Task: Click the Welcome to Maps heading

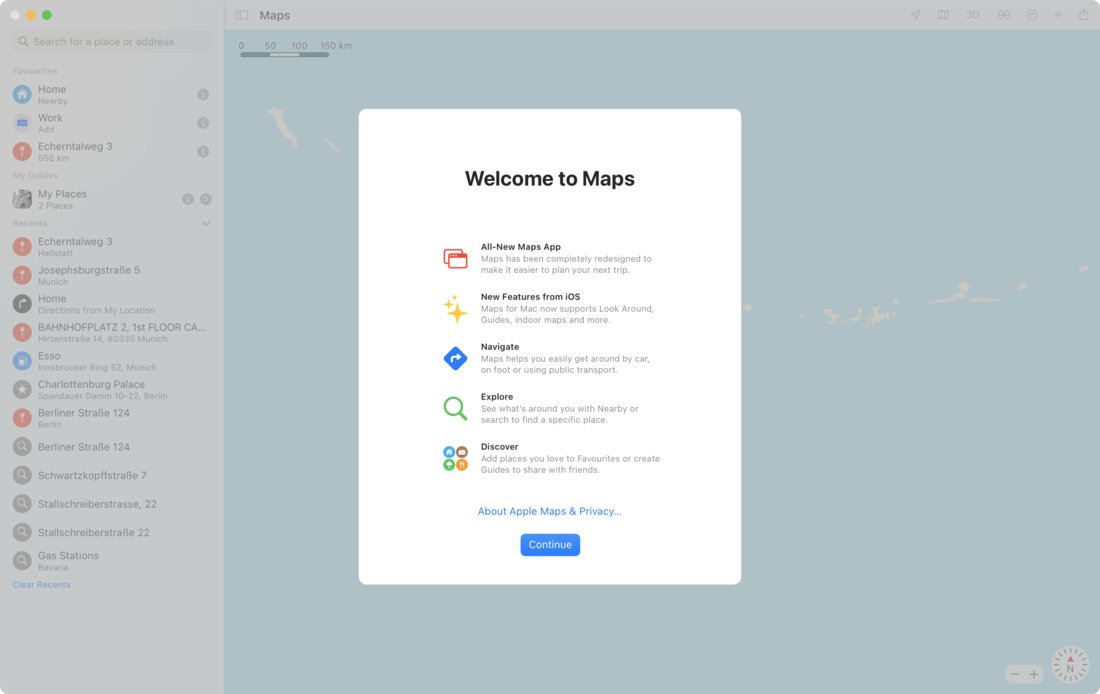Action: coord(549,179)
